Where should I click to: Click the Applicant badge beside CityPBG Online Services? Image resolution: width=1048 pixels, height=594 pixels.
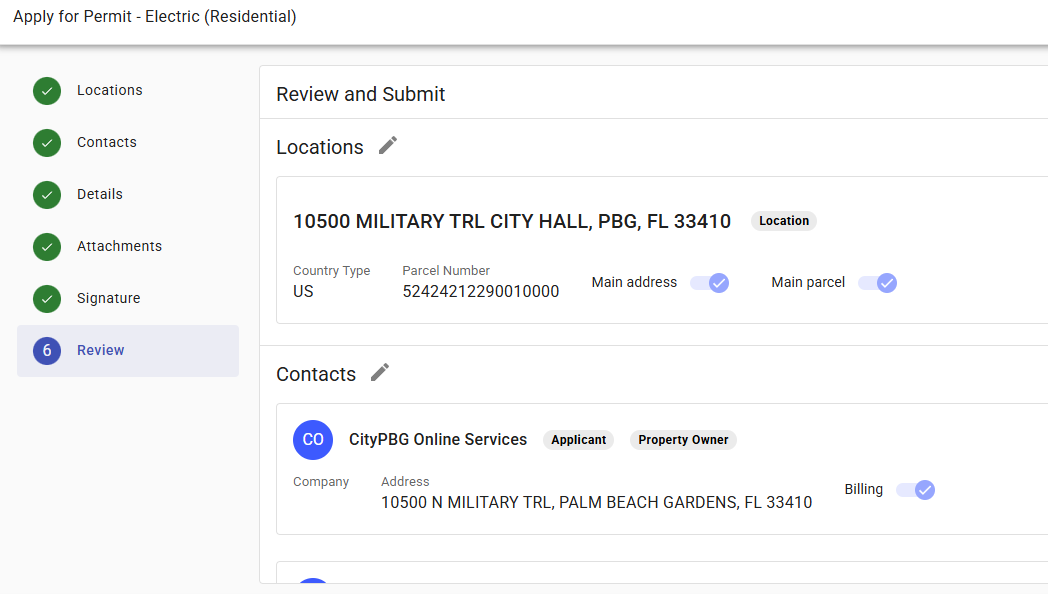coord(578,439)
